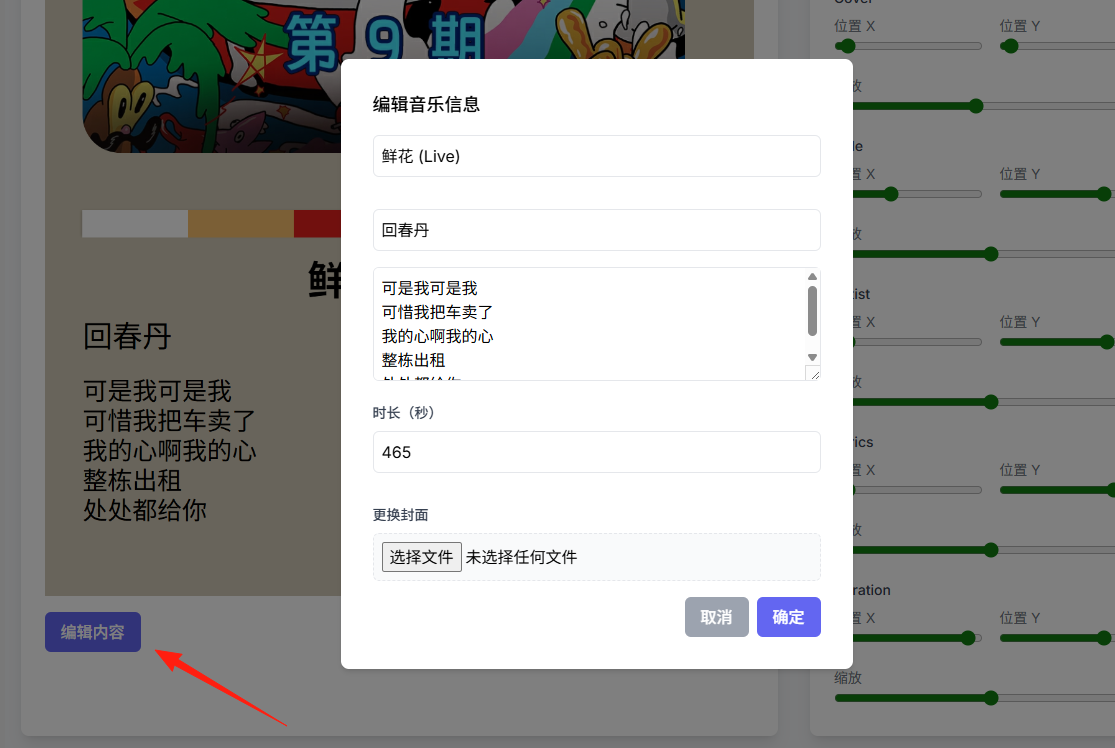
Task: Click the bottom 缩放 slider handle
Action: (991, 698)
